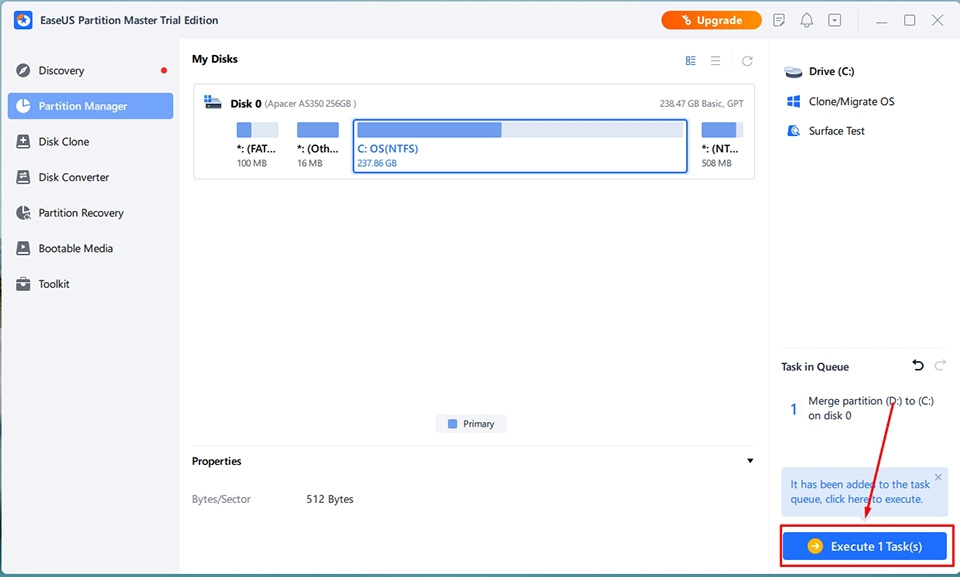The height and width of the screenshot is (577, 960).
Task: Click the Discovery compass icon
Action: pyautogui.click(x=23, y=70)
